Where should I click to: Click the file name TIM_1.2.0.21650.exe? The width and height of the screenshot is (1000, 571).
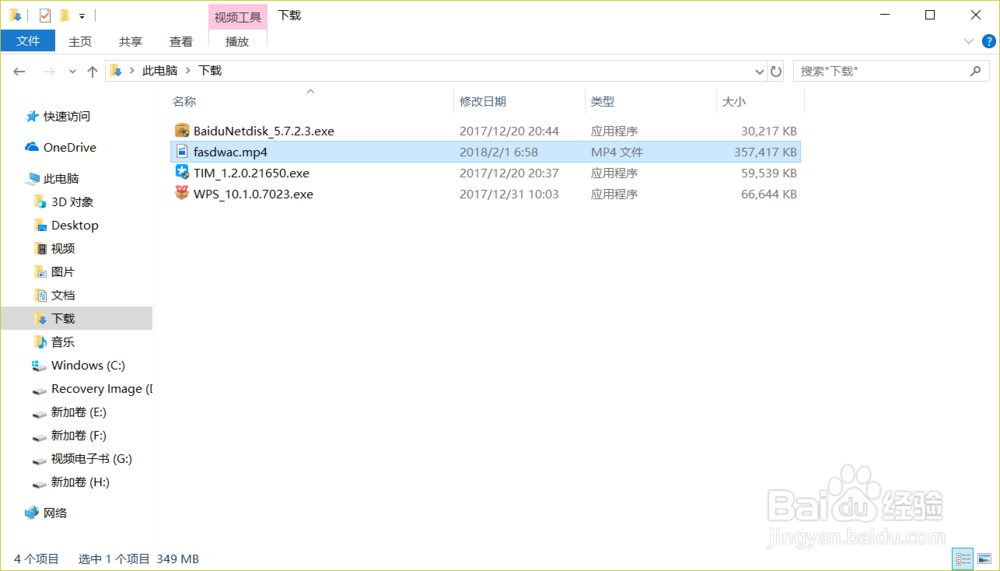(x=251, y=173)
